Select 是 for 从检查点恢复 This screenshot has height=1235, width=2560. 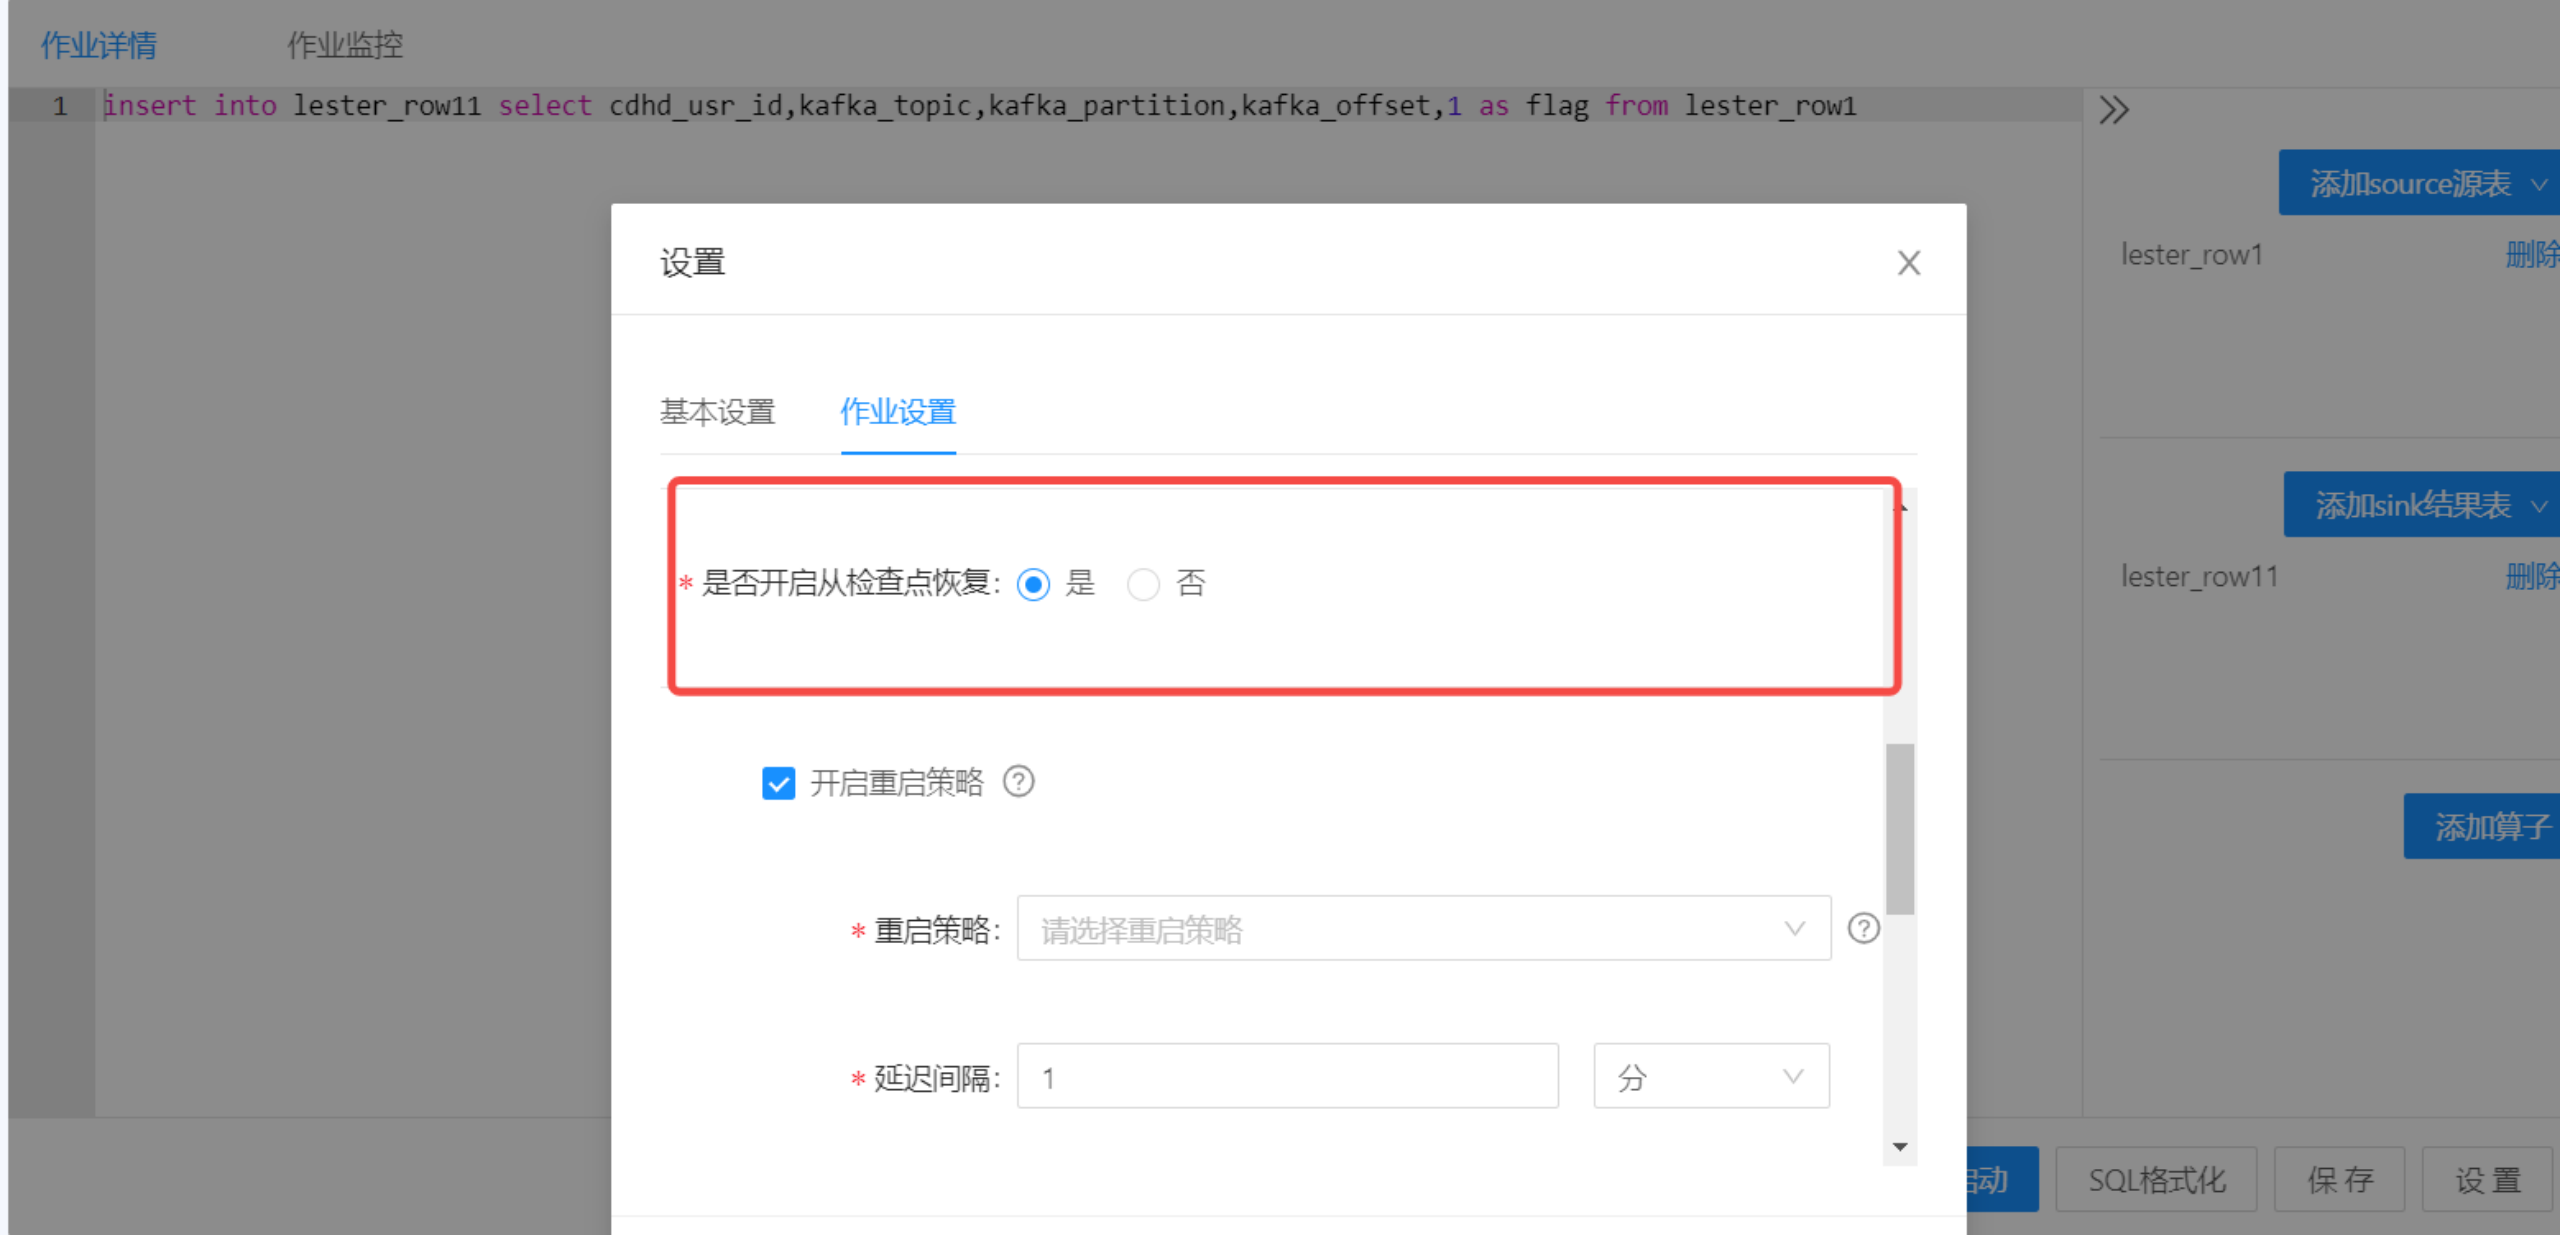coord(1033,584)
